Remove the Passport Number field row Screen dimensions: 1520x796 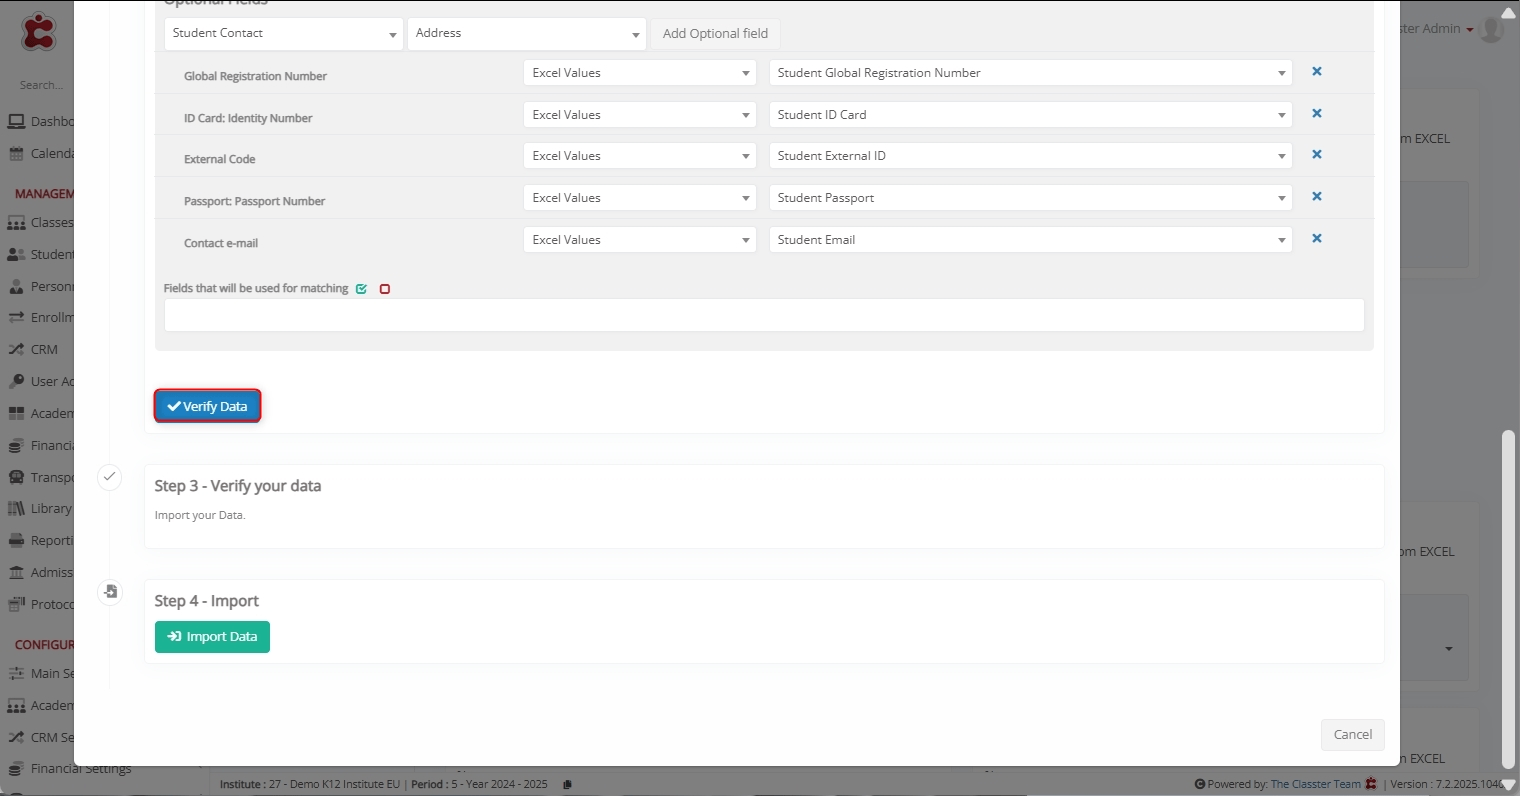[1316, 197]
